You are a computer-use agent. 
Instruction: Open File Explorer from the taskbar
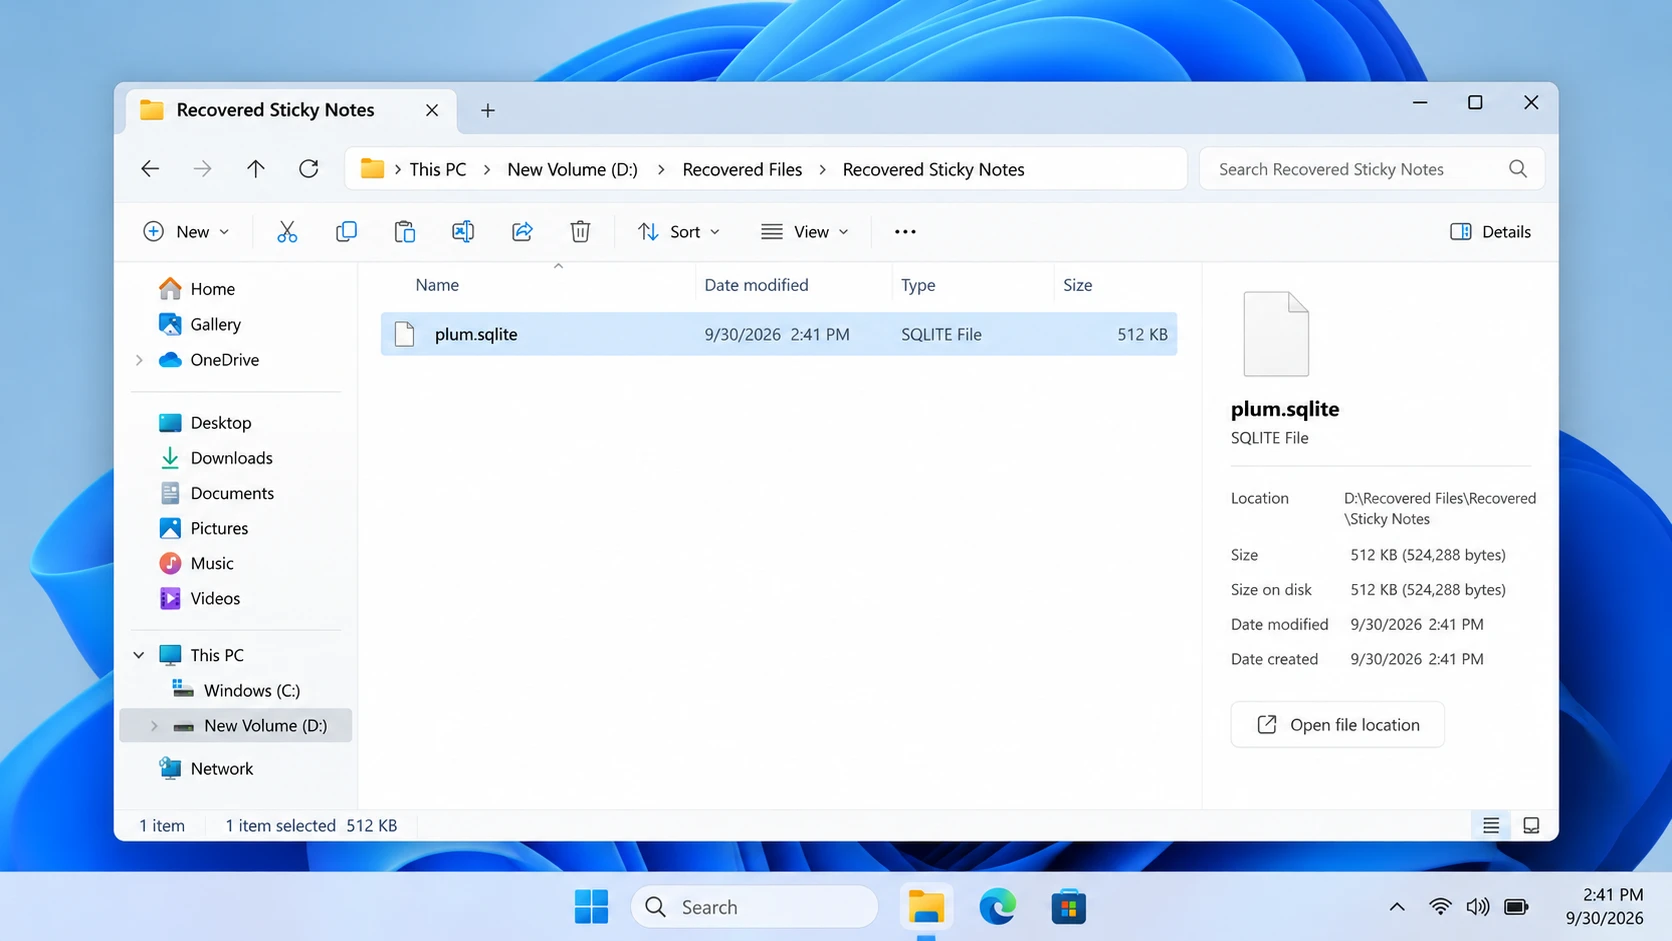[926, 907]
